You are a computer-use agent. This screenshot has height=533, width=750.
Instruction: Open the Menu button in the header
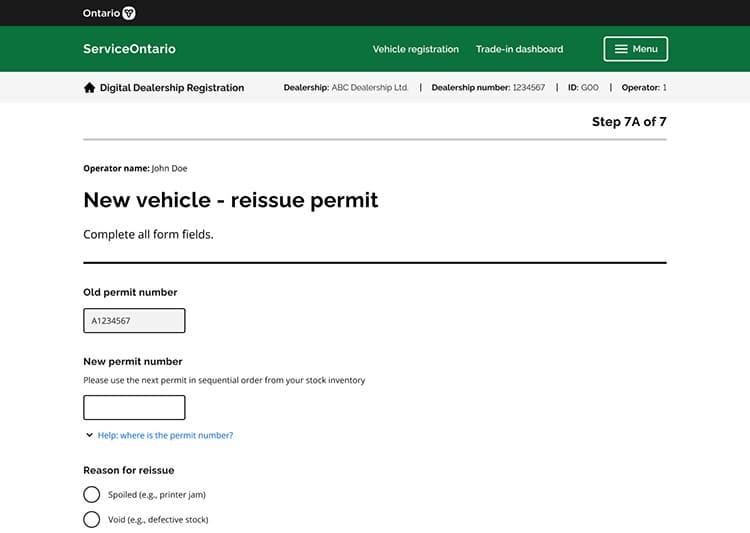[x=635, y=49]
